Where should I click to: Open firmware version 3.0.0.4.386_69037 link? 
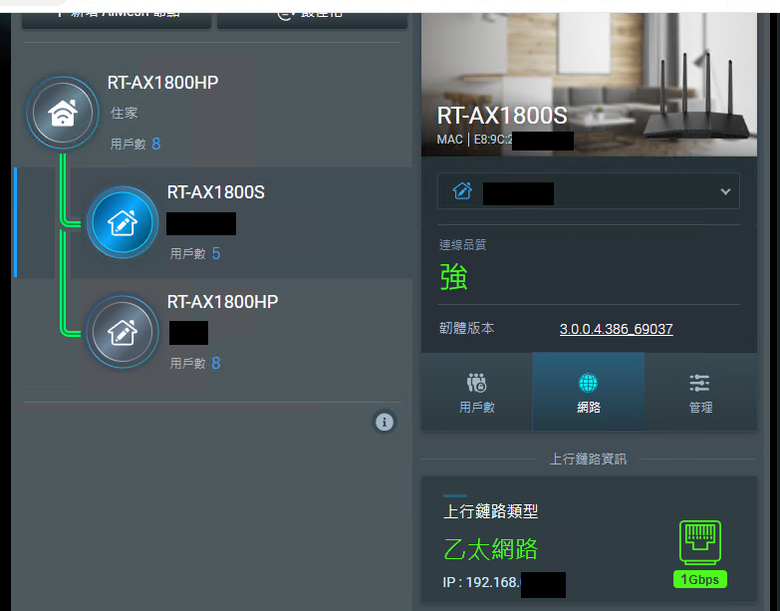(616, 329)
